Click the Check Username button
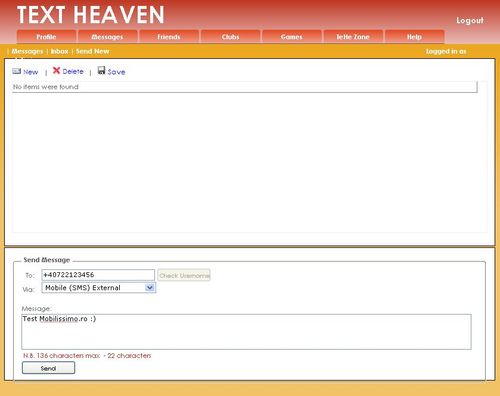This screenshot has height=396, width=500. [184, 275]
